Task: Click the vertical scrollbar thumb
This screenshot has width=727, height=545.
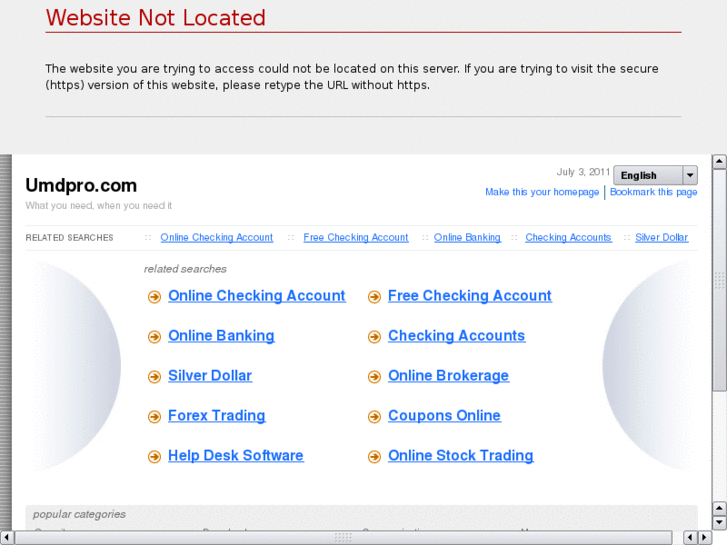Action: click(x=719, y=280)
